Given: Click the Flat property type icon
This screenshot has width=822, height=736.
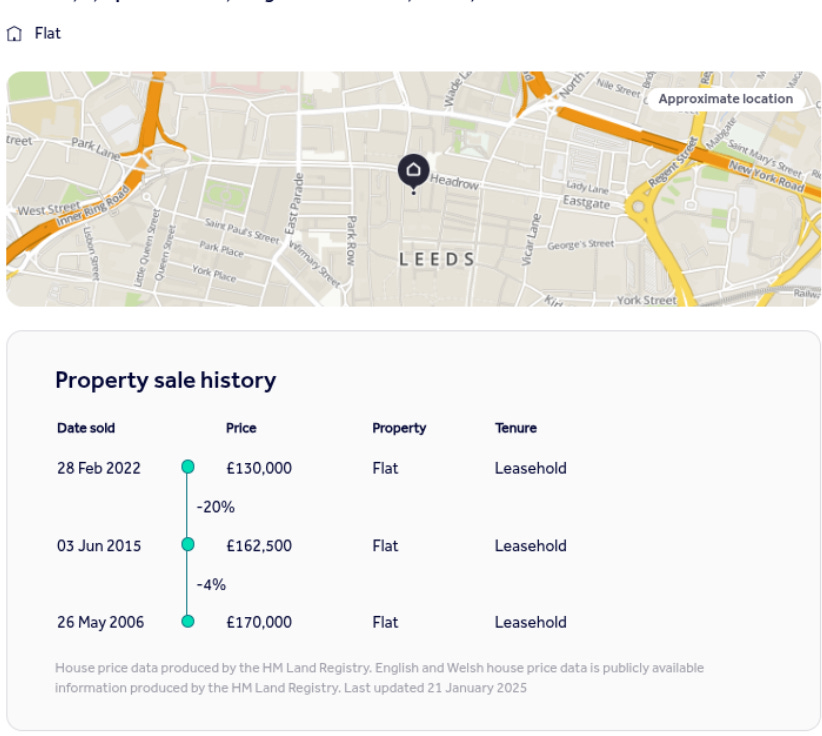Looking at the screenshot, I should tap(14, 34).
